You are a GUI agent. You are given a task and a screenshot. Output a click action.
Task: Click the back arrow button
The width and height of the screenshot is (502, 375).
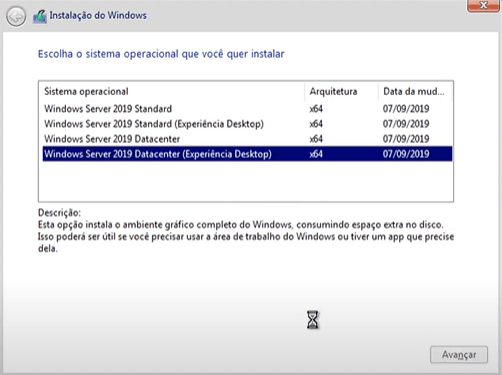pos(16,16)
